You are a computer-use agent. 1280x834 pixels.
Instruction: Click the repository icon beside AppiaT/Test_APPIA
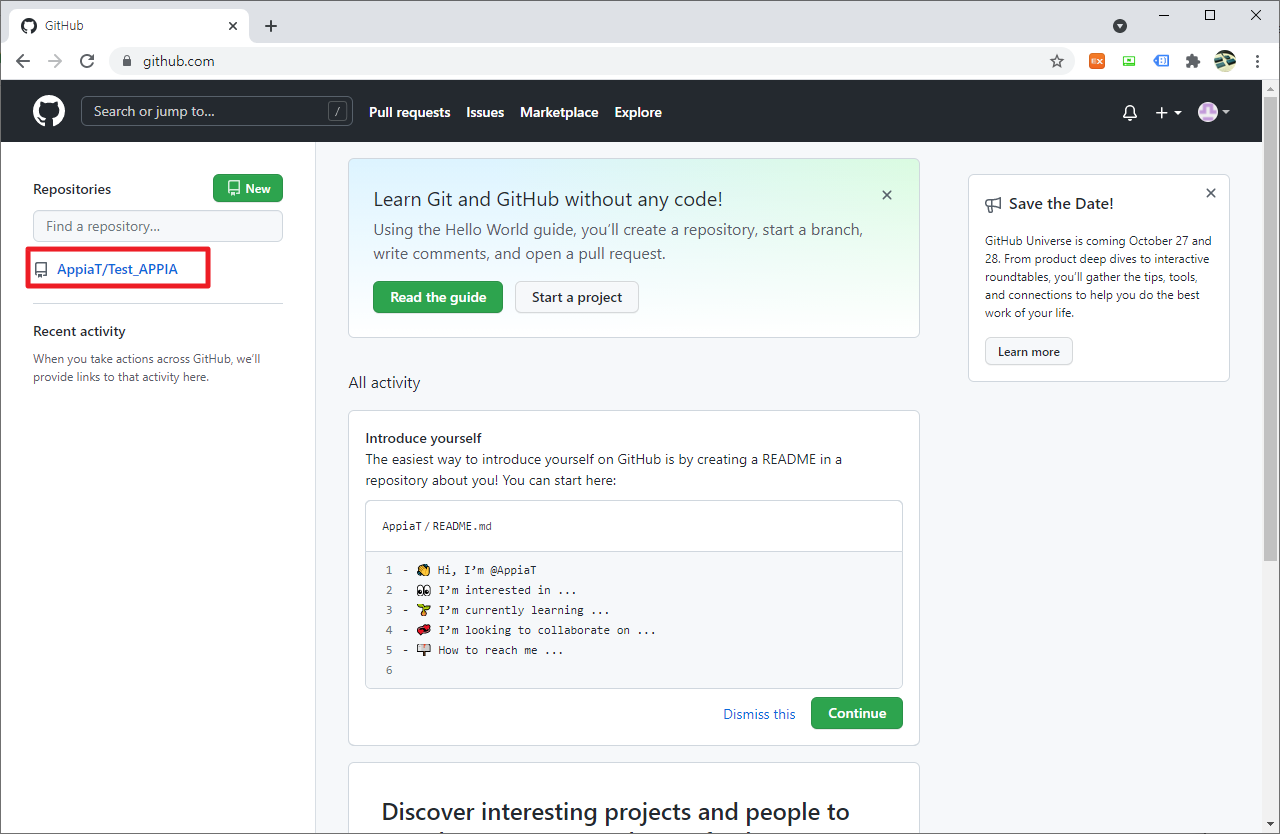point(41,270)
